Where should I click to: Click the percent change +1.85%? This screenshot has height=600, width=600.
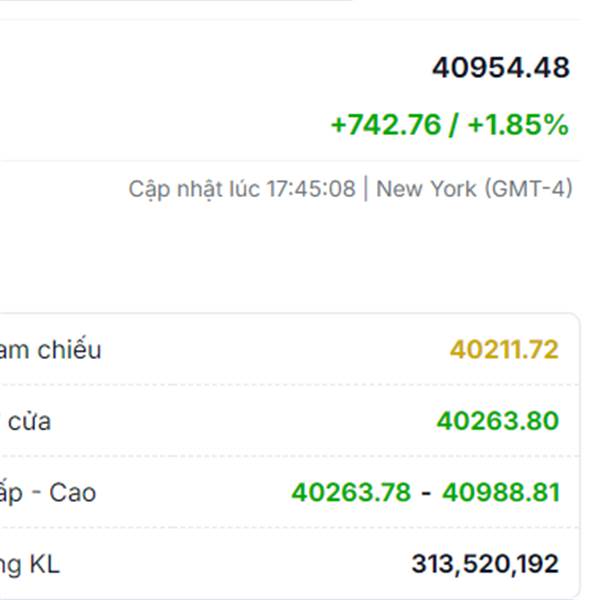click(518, 125)
